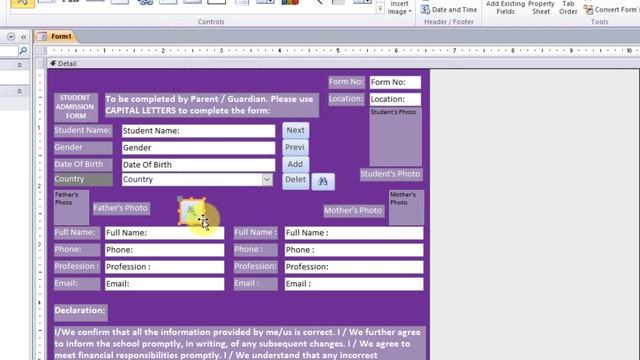Click the Next button on the form
The image size is (640, 360).
click(296, 130)
